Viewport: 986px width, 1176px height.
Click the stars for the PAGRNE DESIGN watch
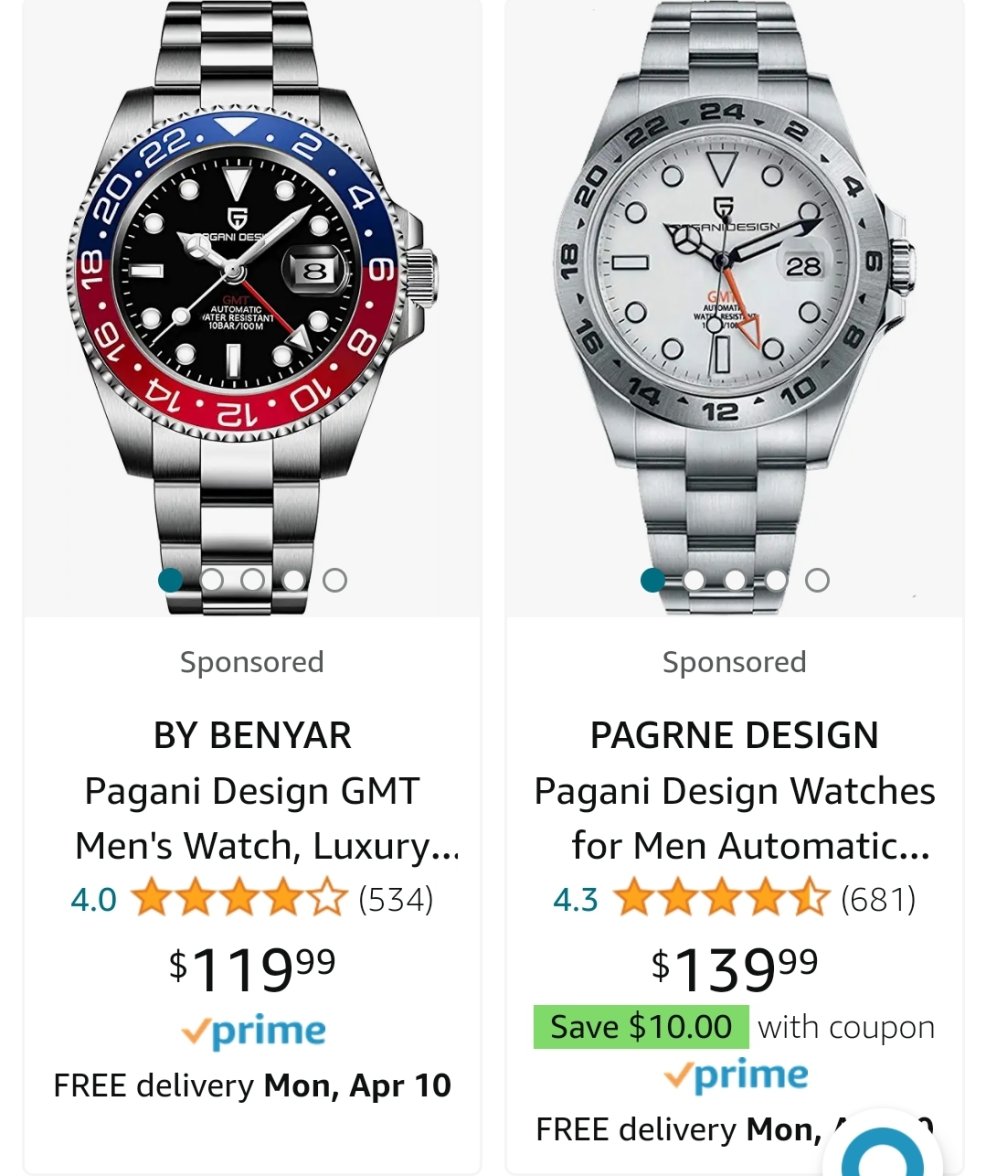coord(721,899)
